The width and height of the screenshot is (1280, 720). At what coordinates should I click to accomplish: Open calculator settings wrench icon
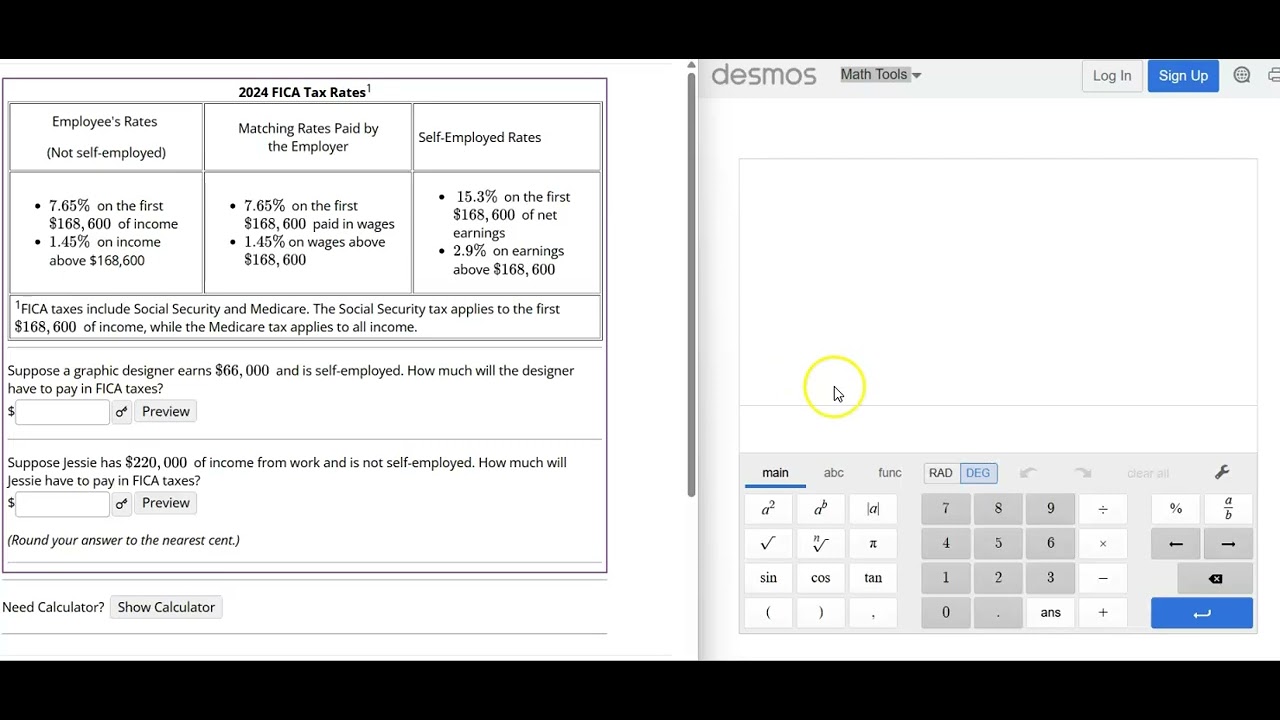click(1222, 473)
